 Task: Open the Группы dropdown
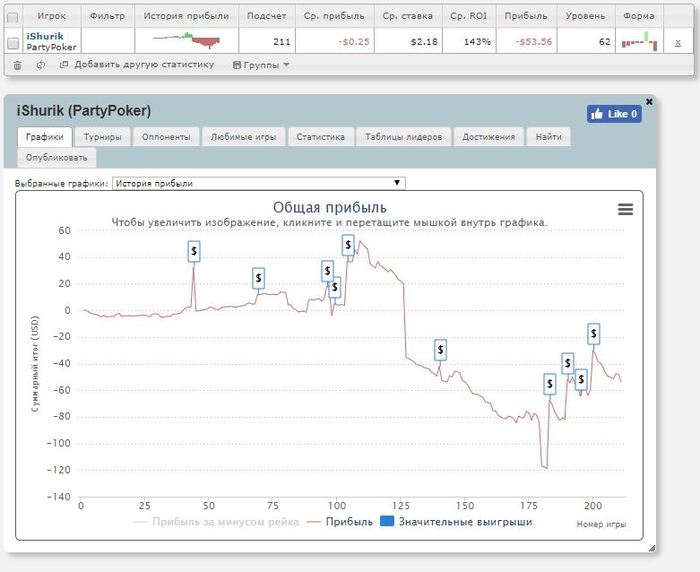coord(261,65)
